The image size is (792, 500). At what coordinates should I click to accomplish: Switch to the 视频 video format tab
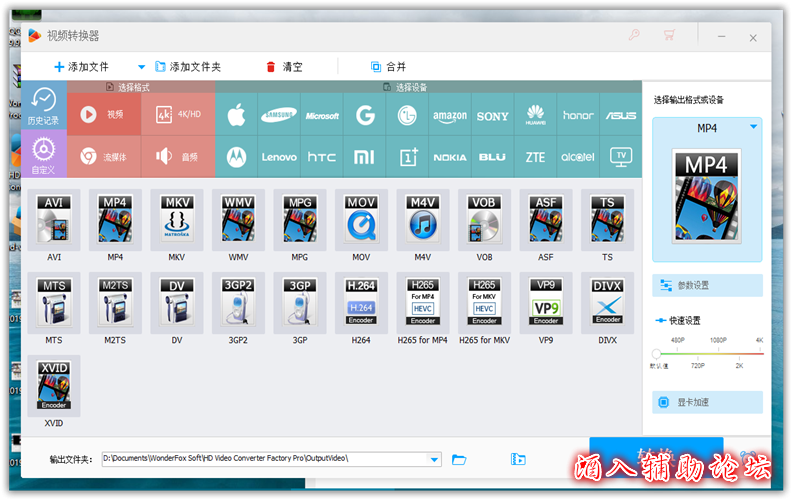(105, 115)
